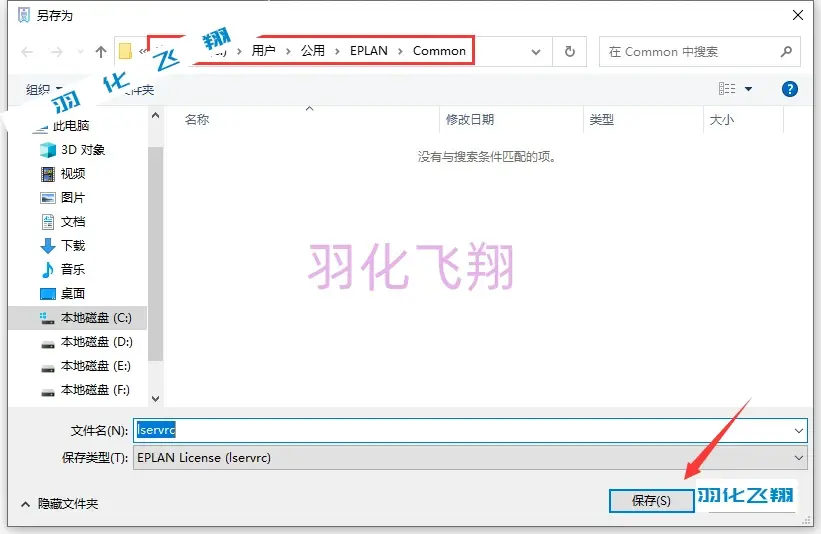This screenshot has height=534, width=821.
Task: Select 本地磁盘 (D:) drive
Action: coord(96,342)
